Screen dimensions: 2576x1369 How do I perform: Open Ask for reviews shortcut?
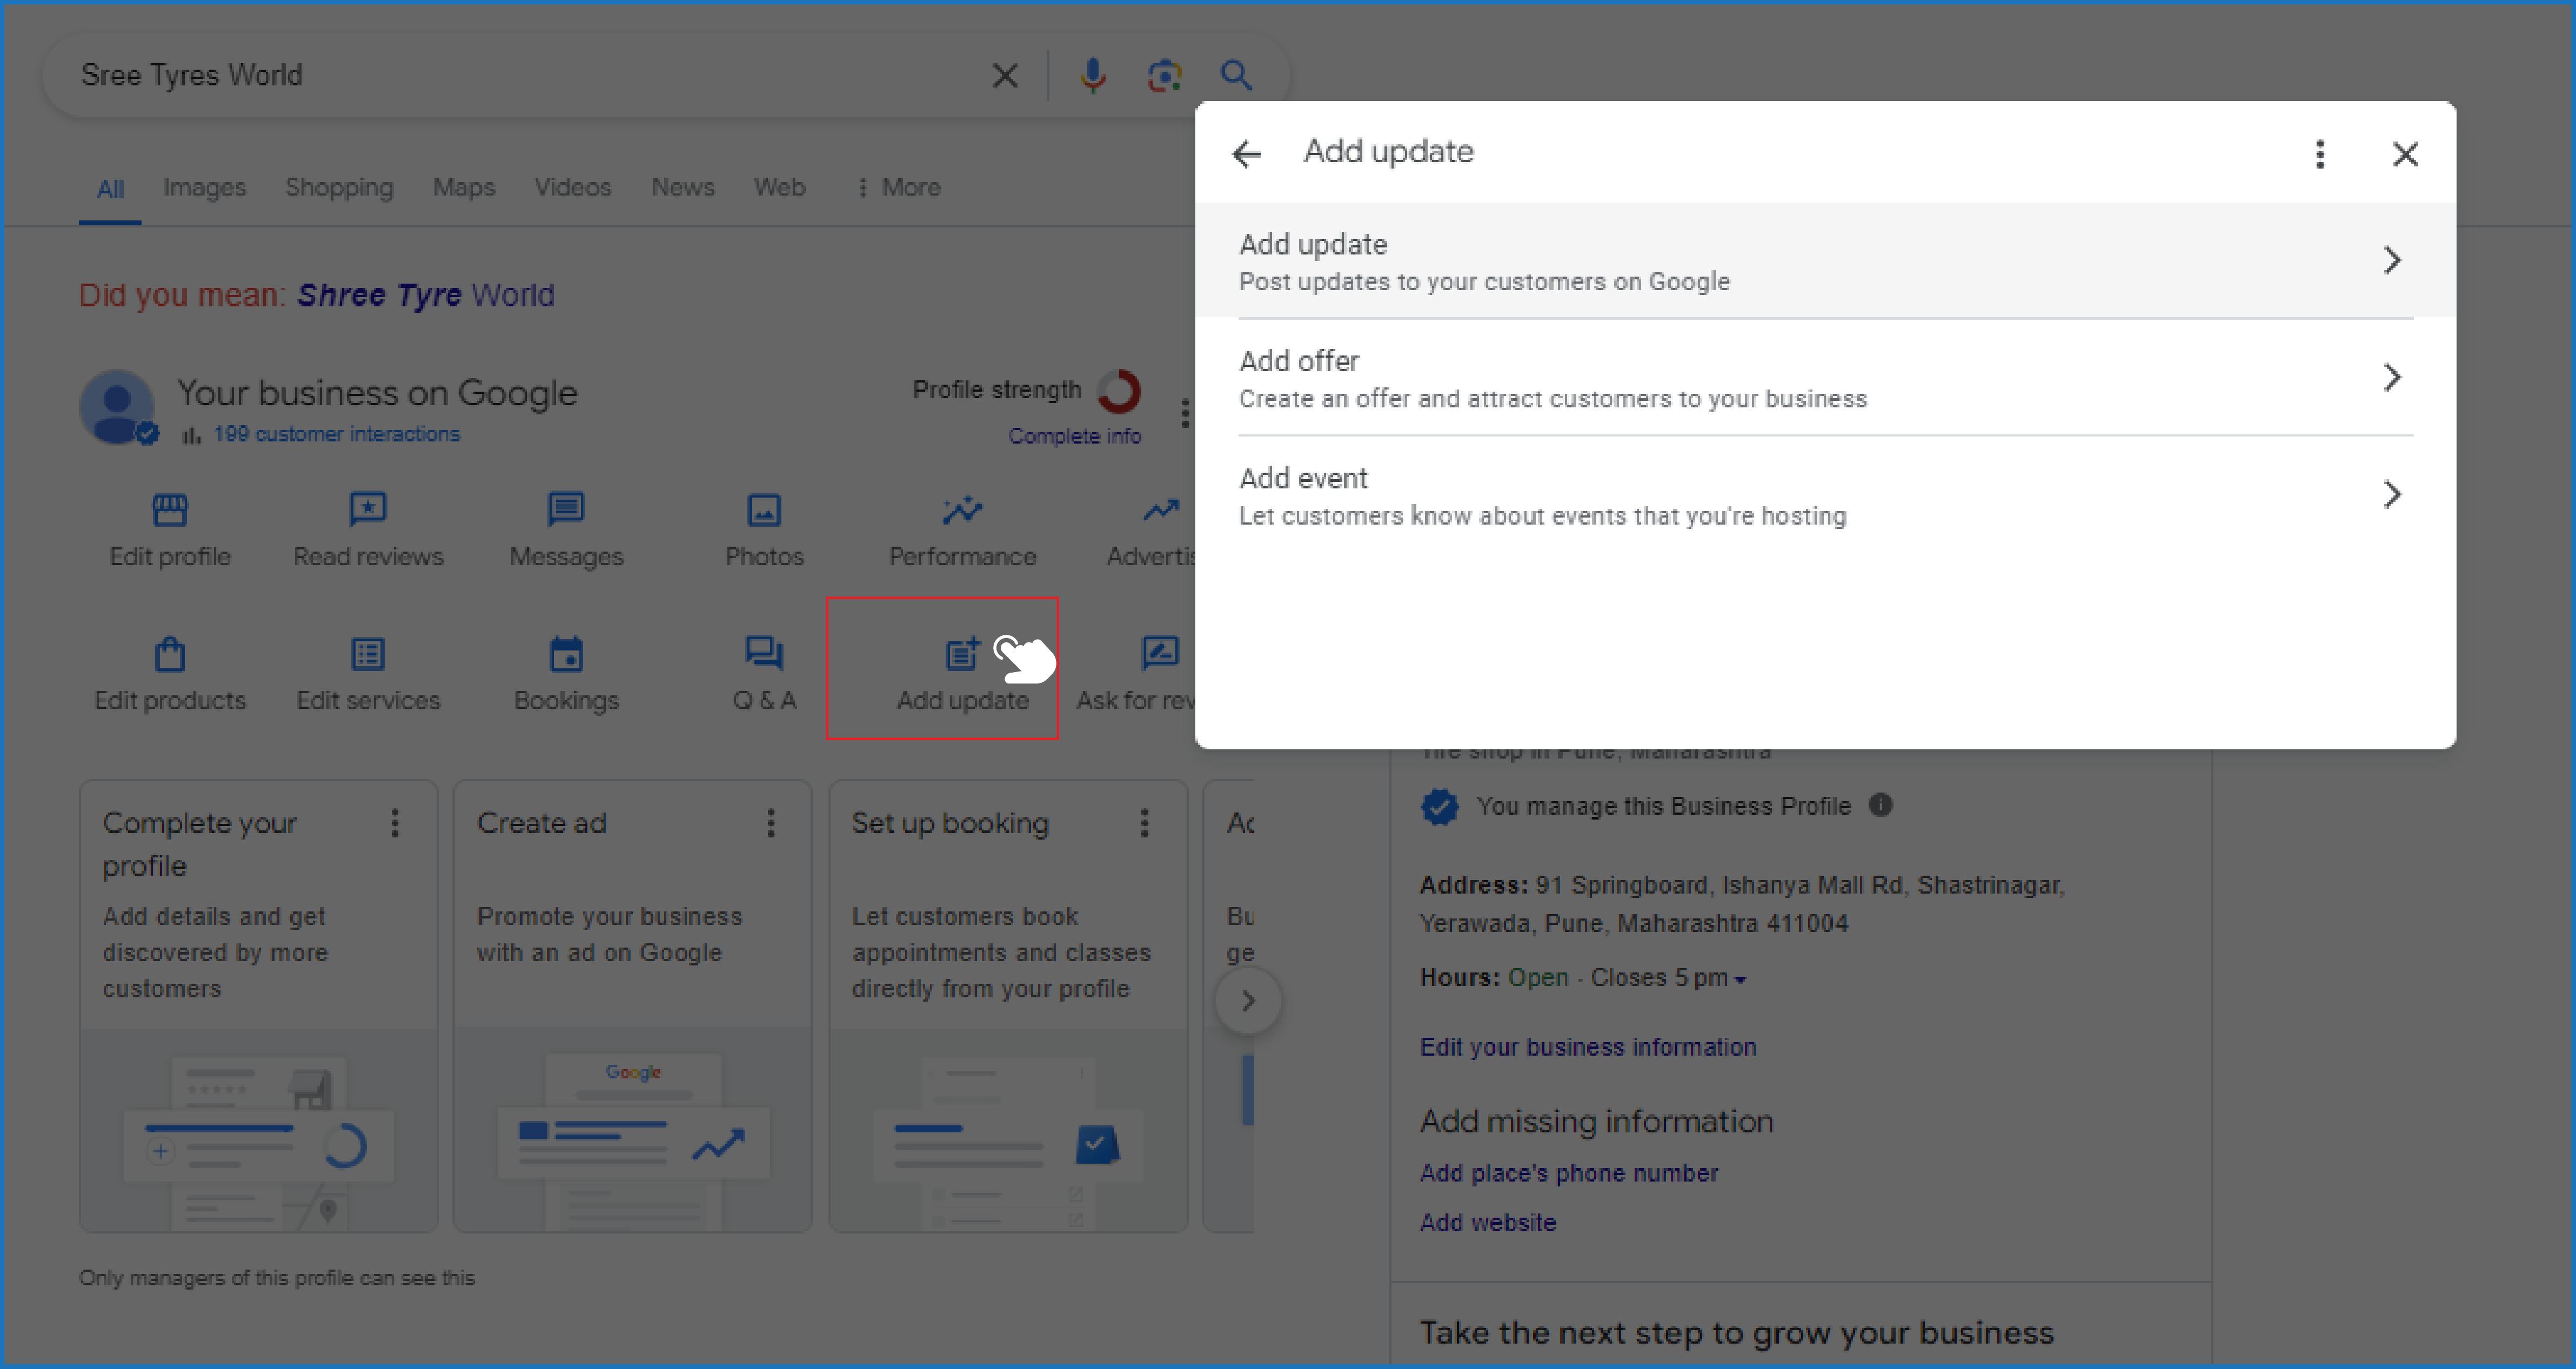tap(1137, 675)
